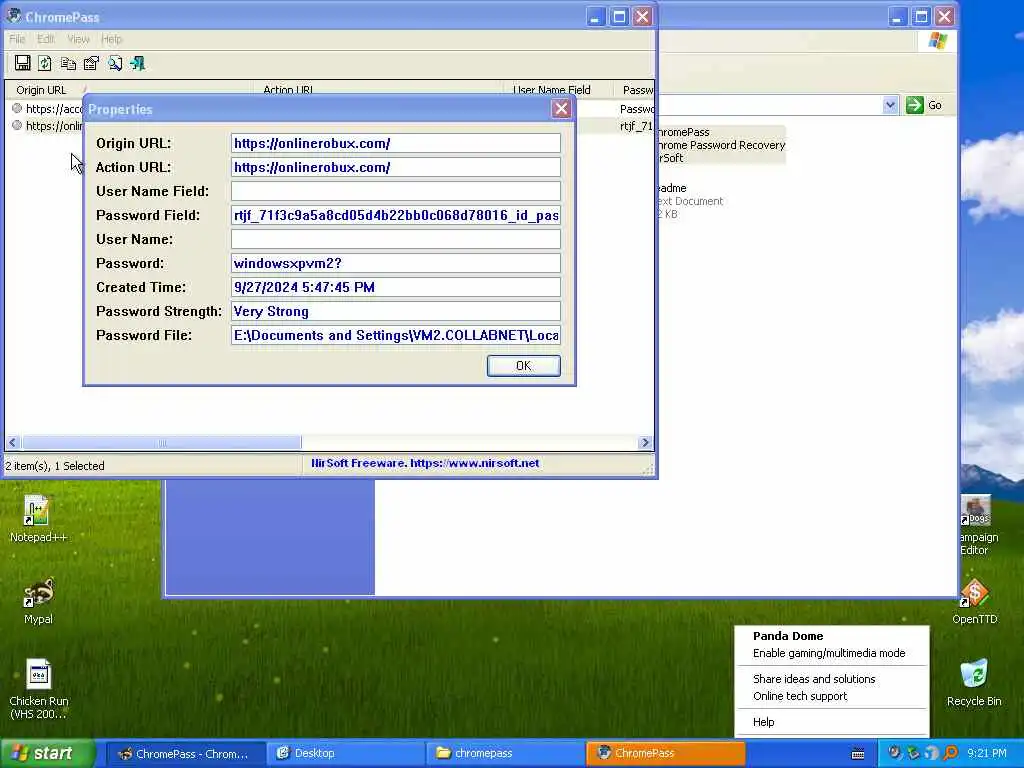Screen dimensions: 1024x768
Task: Click the User Name Field column header
Action: point(558,89)
